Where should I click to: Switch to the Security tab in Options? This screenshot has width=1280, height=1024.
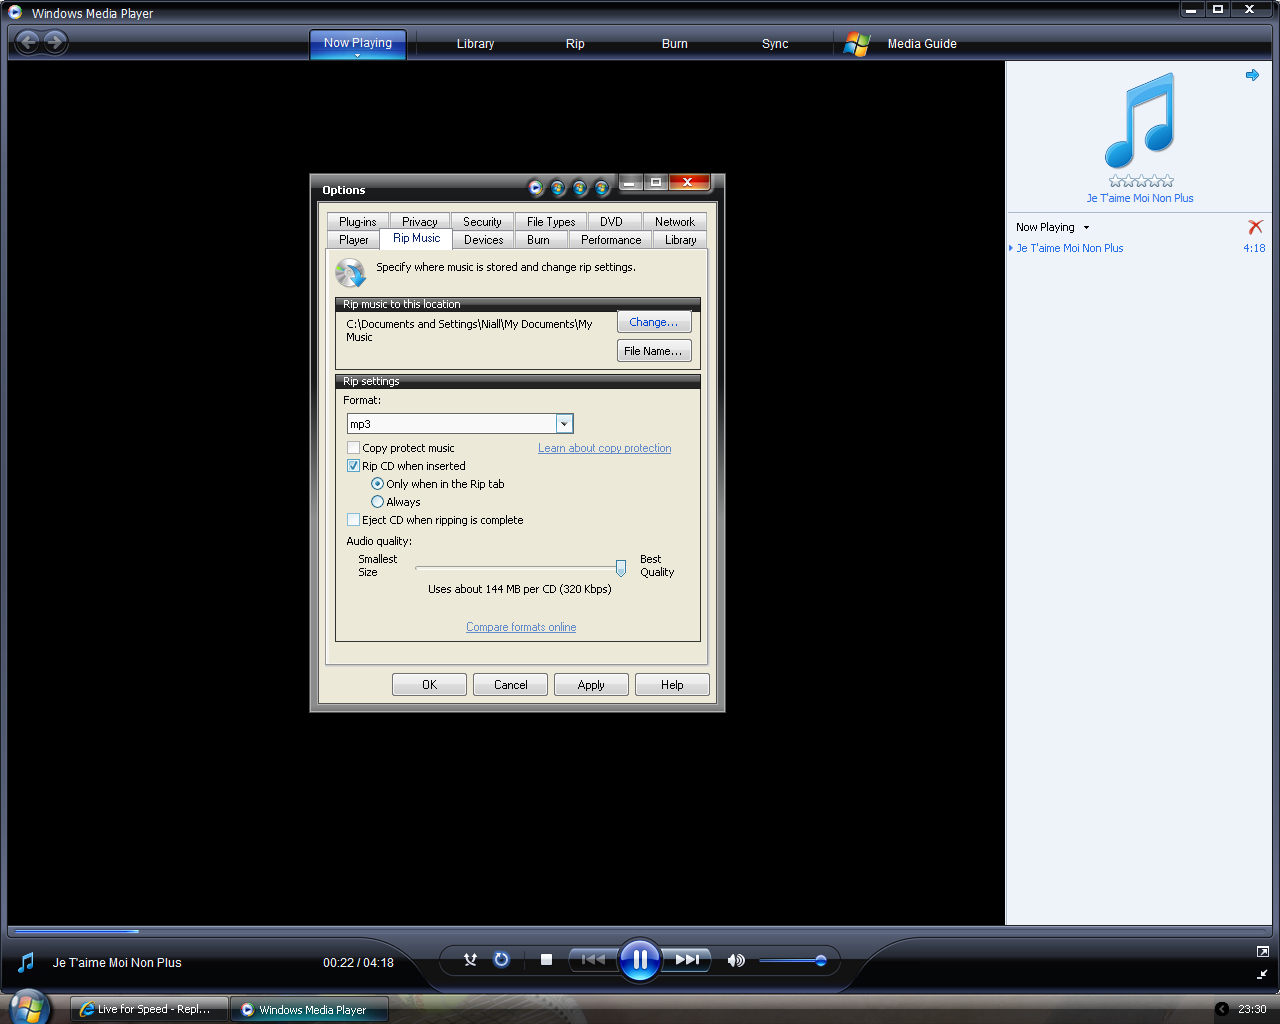pos(482,222)
